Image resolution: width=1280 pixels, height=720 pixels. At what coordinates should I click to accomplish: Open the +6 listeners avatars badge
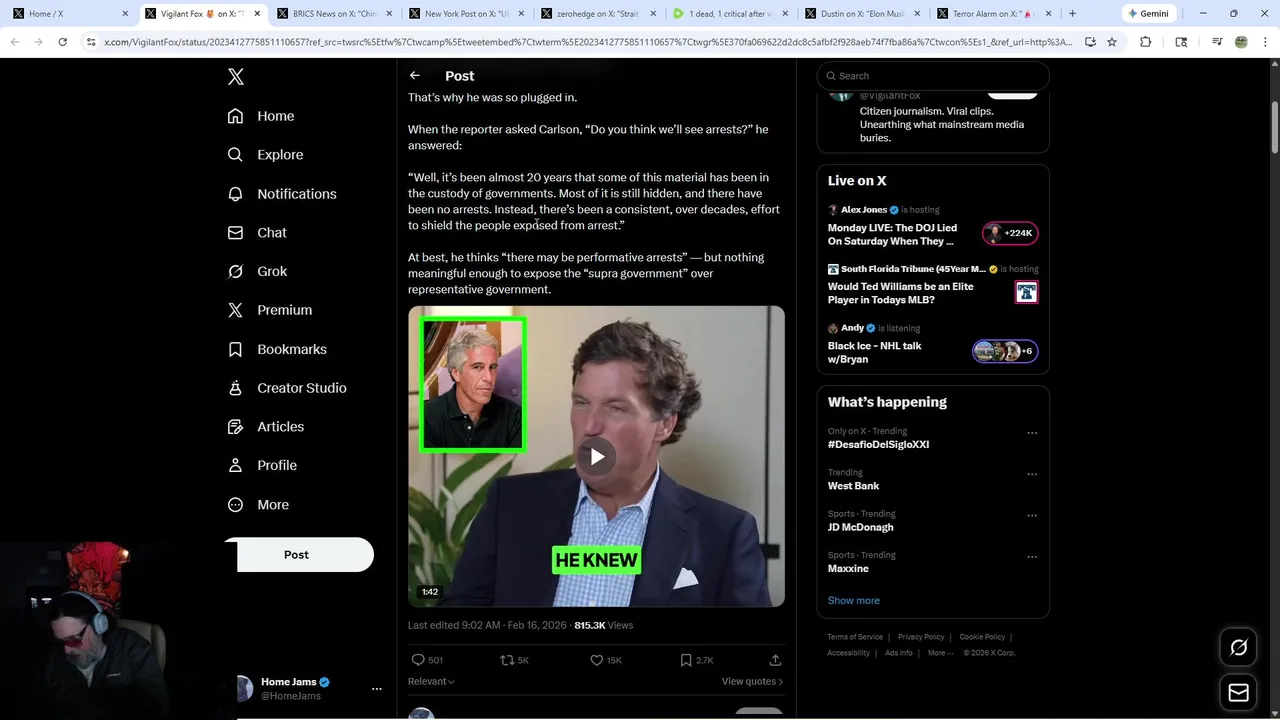pyautogui.click(x=1005, y=351)
